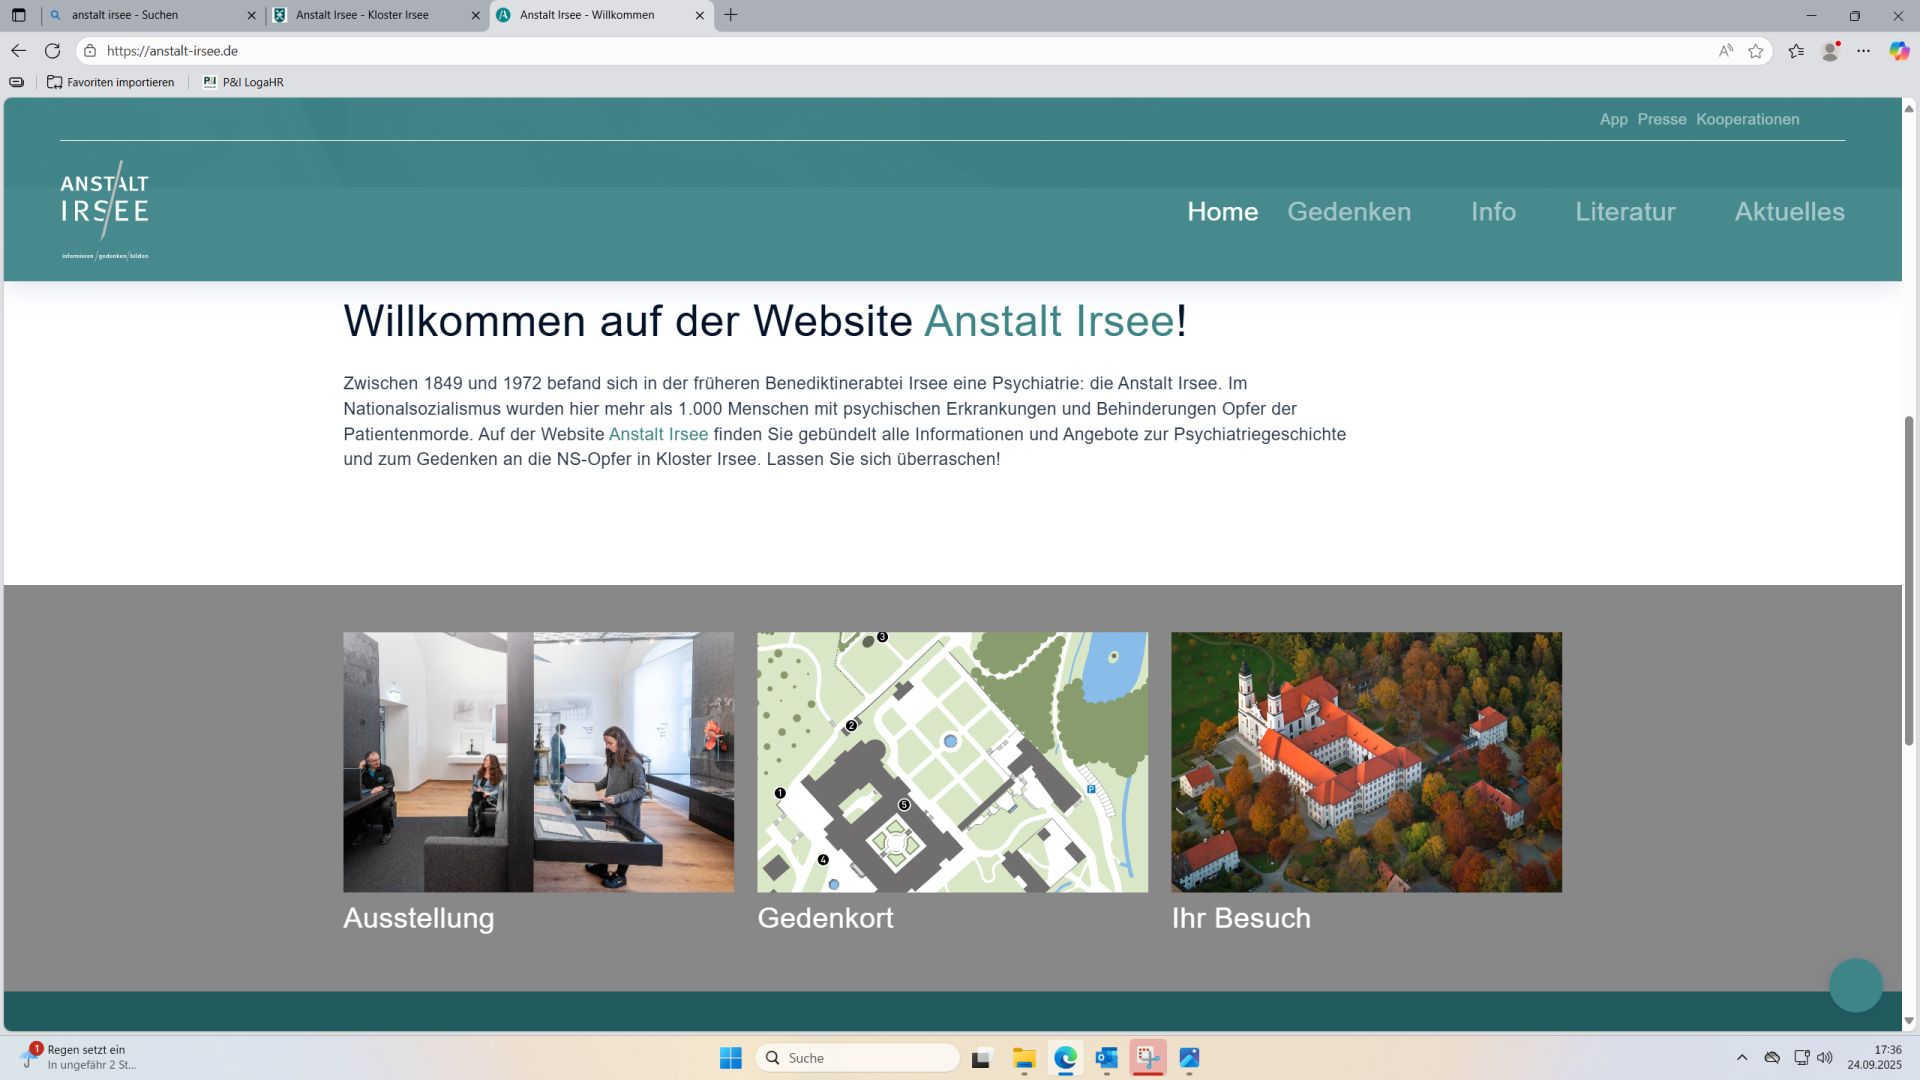
Task: Click inside the address bar
Action: [x=400, y=50]
